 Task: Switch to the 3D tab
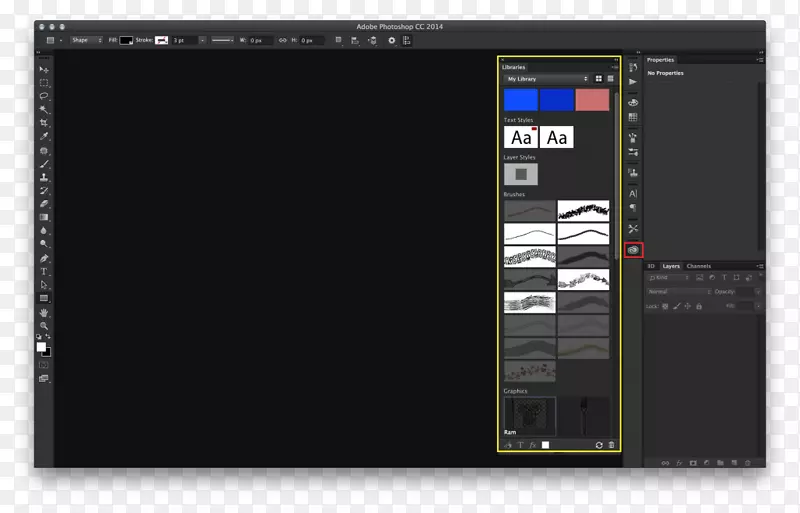coord(650,266)
